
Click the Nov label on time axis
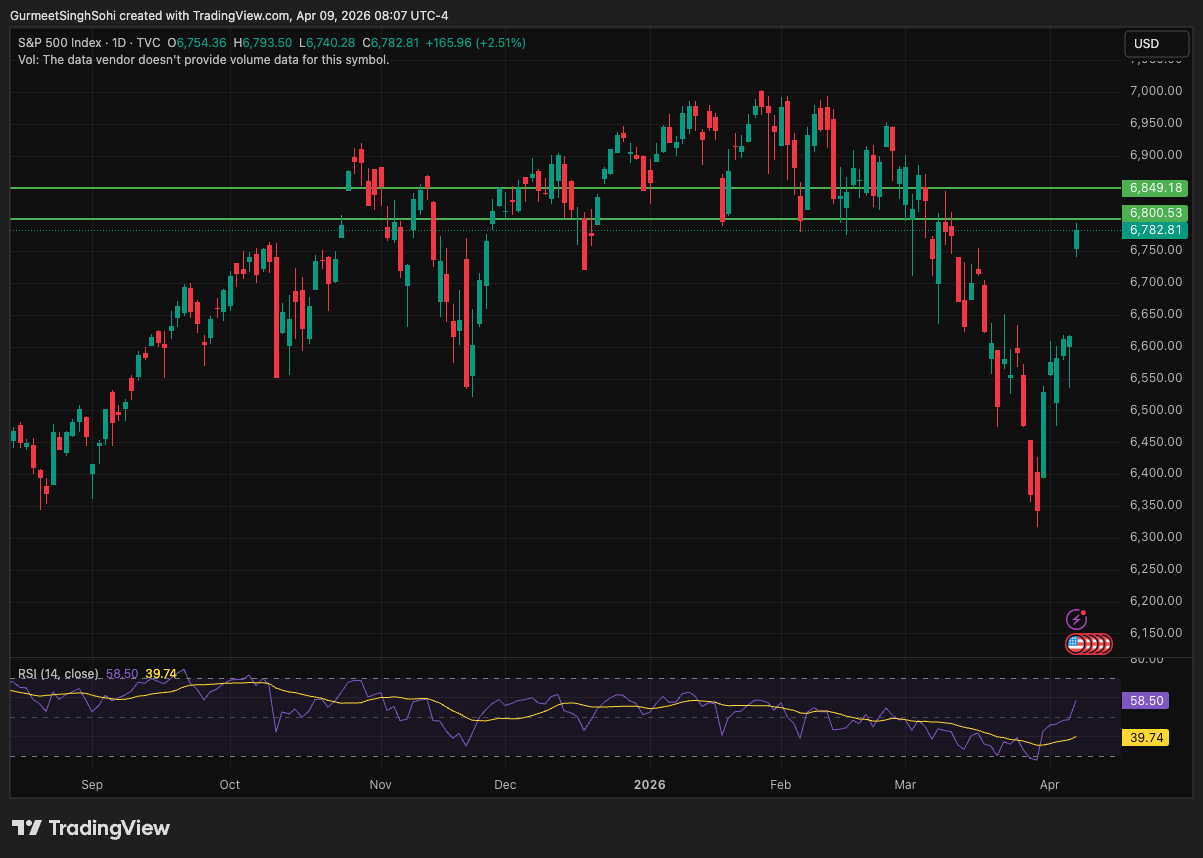click(x=380, y=785)
